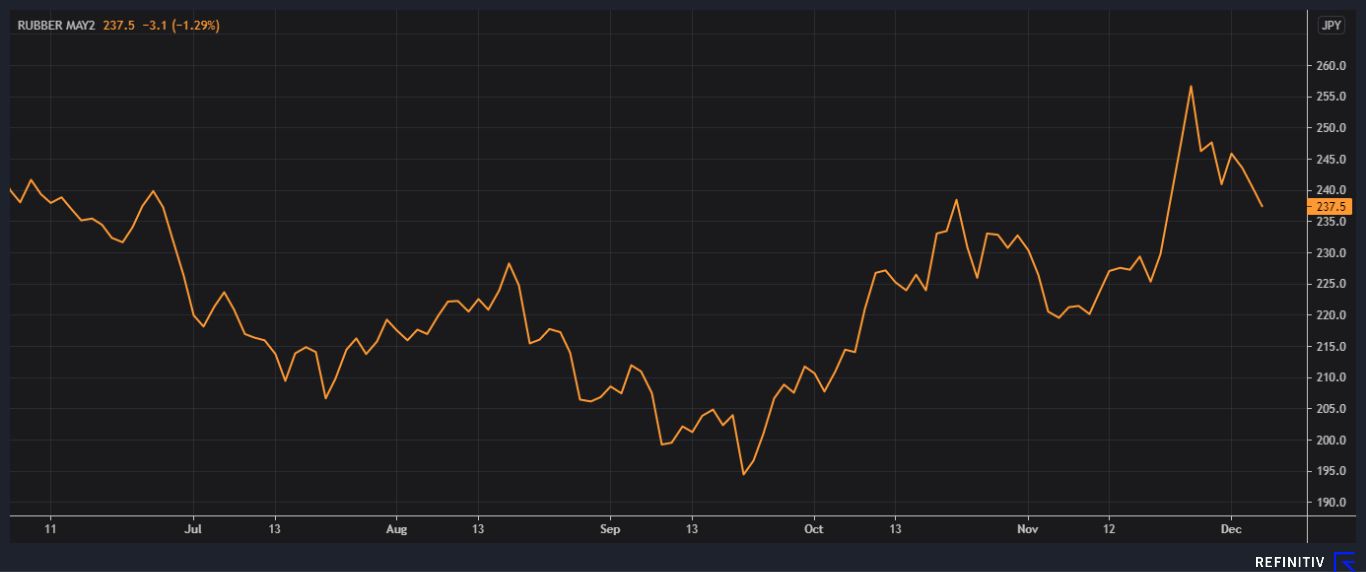Click the Oct date axis label
1366x572 pixels.
tap(814, 528)
